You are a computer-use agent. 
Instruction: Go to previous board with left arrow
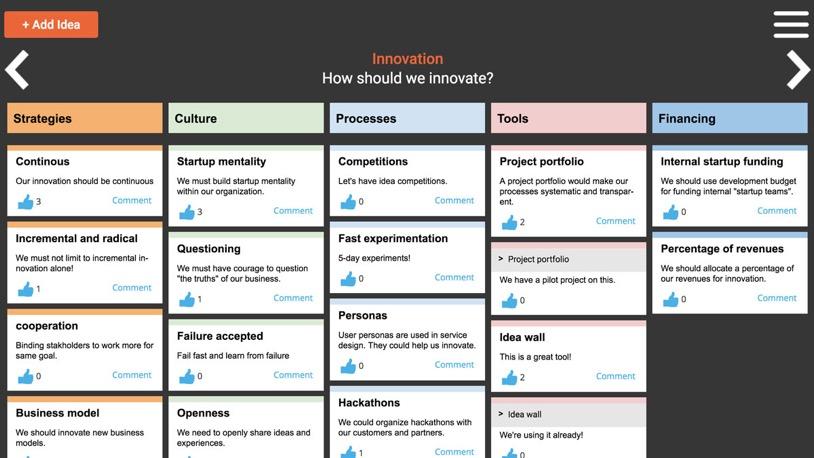[17, 70]
